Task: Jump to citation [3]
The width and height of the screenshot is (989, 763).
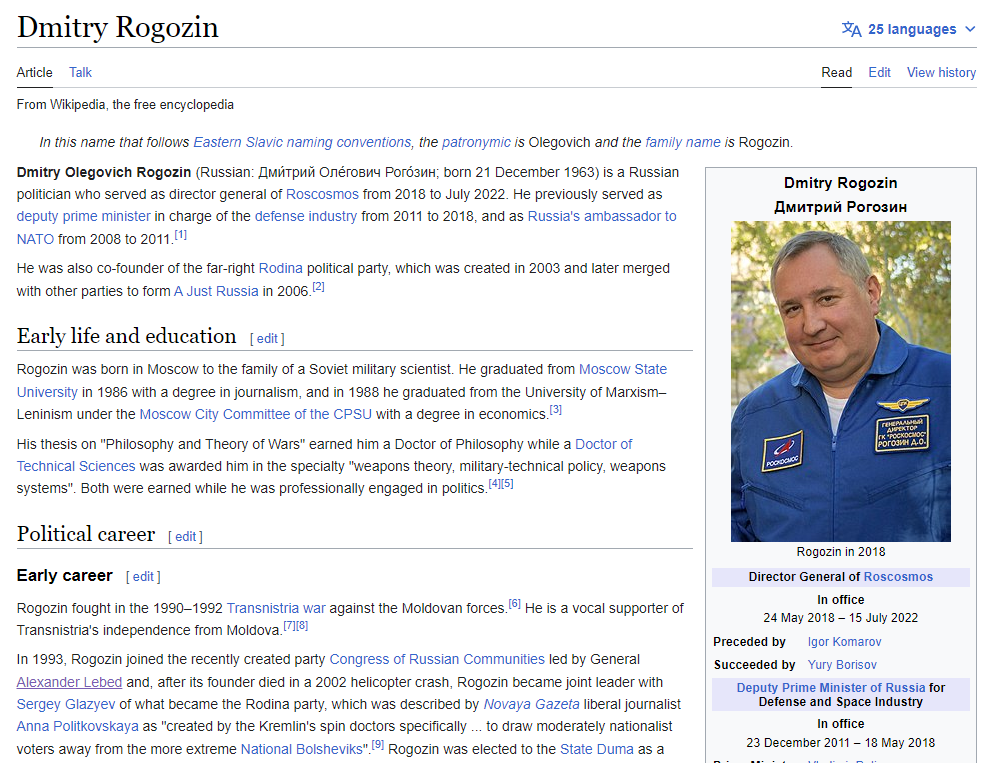Action: tap(555, 410)
